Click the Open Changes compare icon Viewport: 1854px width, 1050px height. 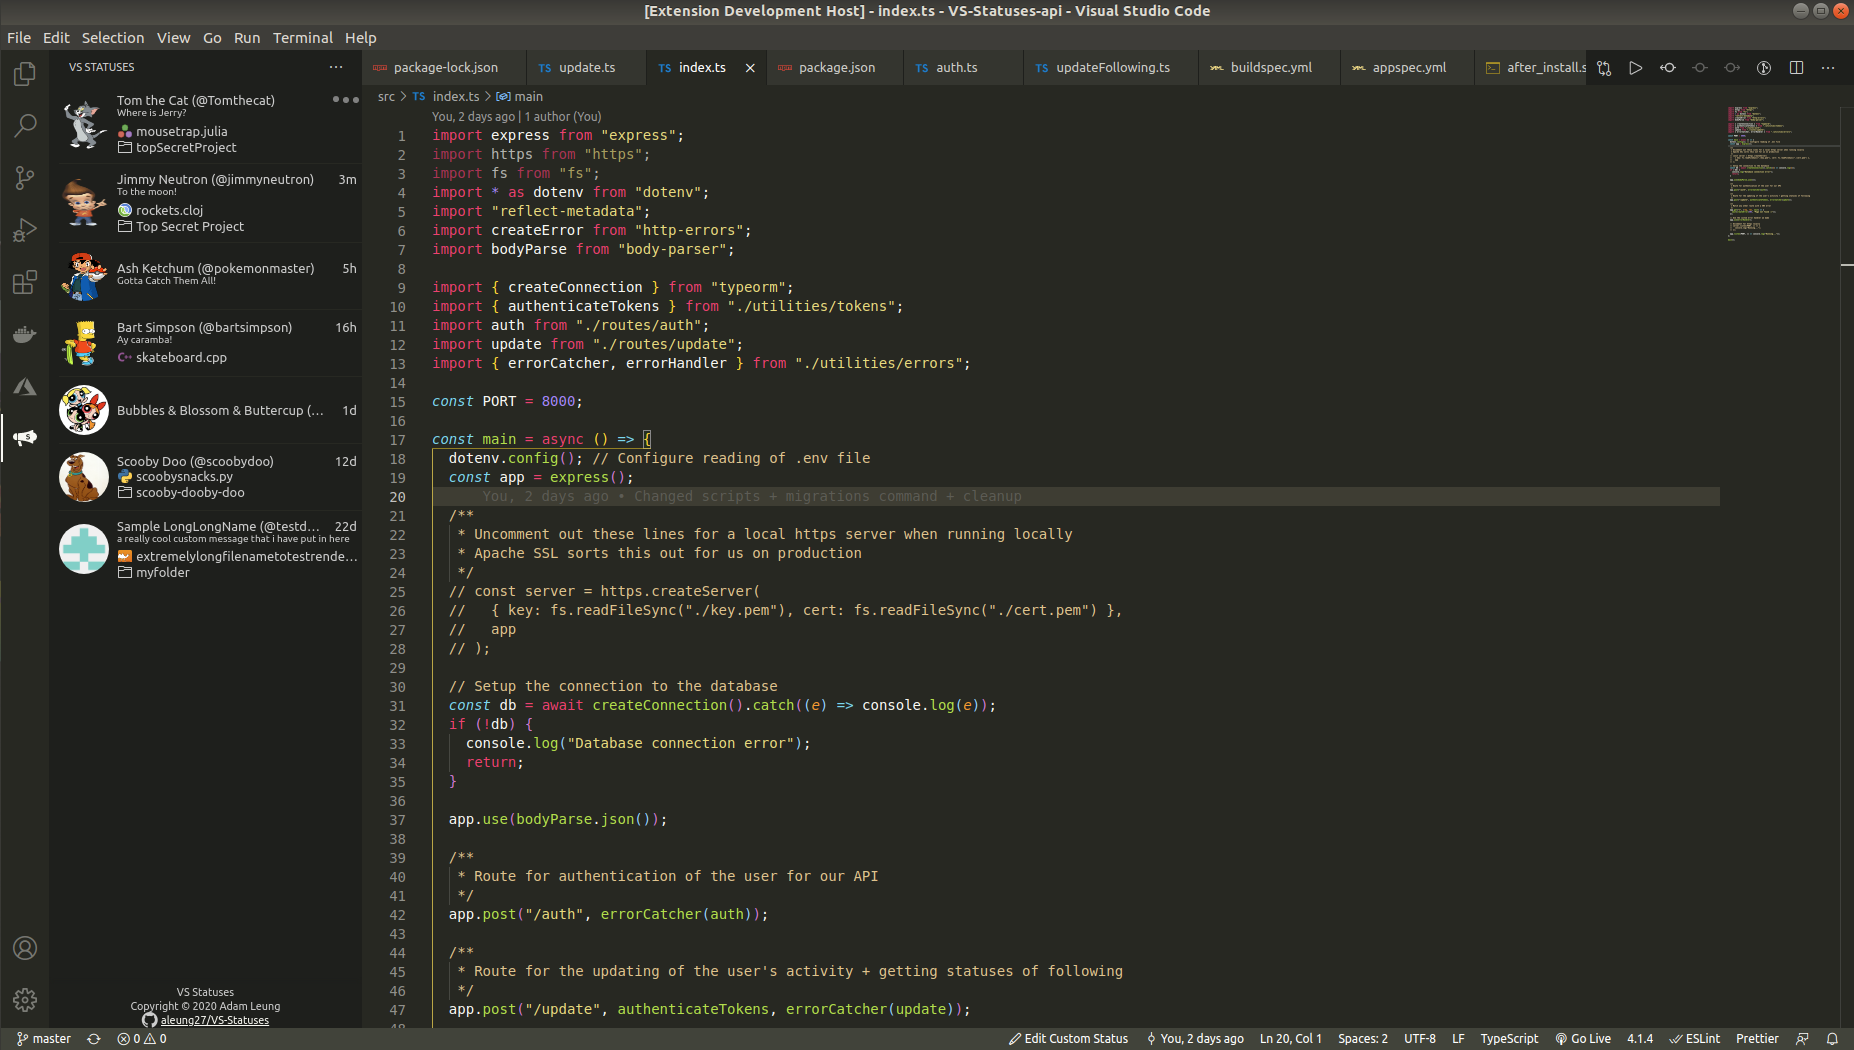[1604, 68]
